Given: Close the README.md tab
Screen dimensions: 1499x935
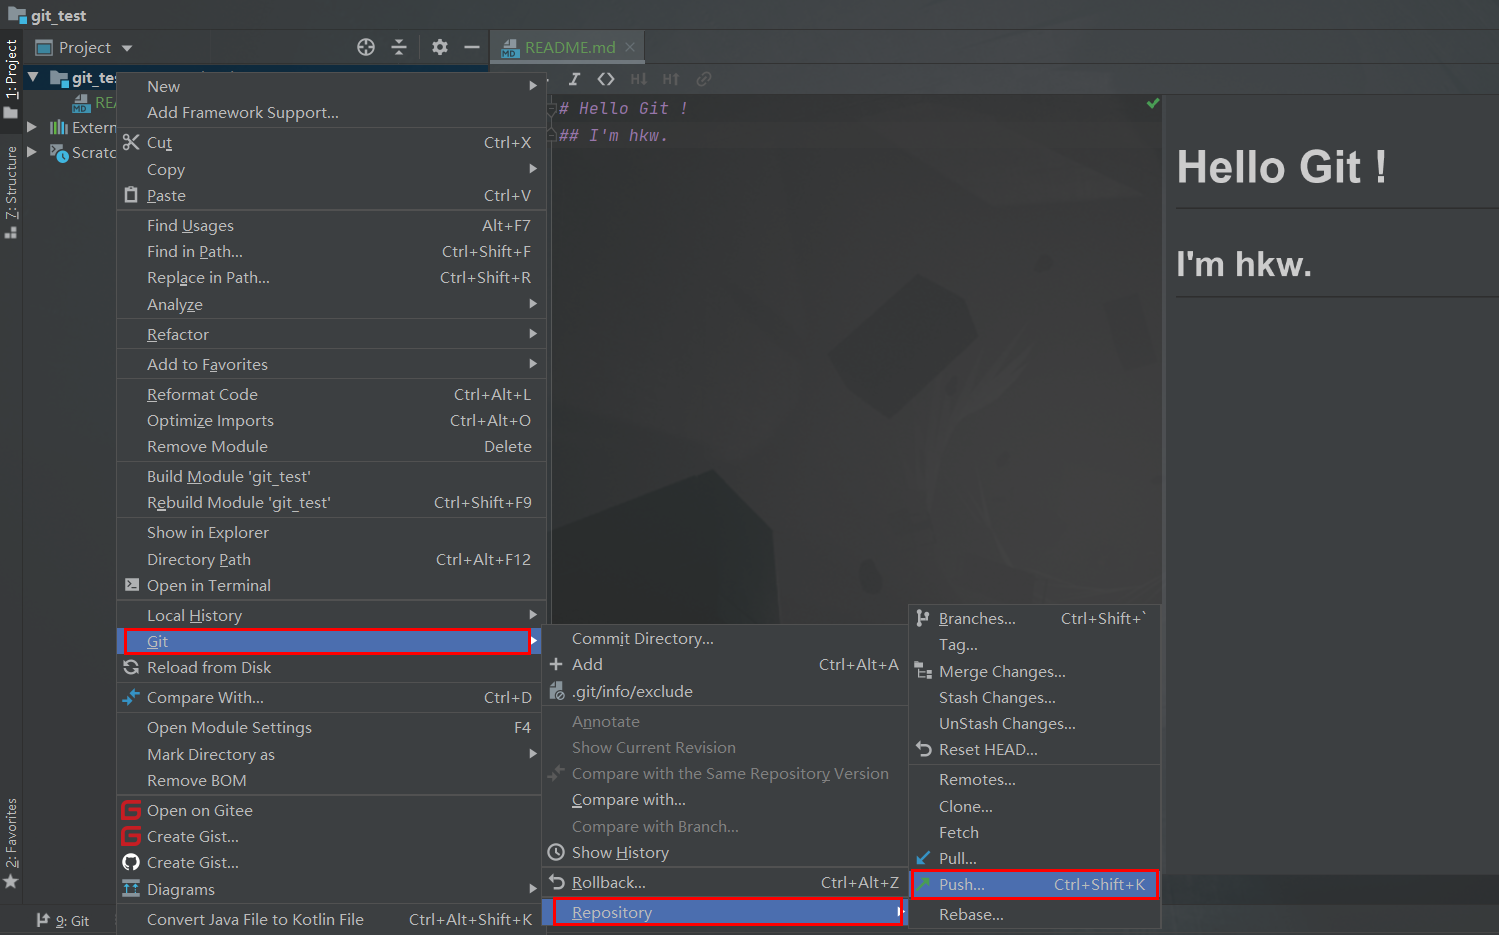Looking at the screenshot, I should [630, 47].
